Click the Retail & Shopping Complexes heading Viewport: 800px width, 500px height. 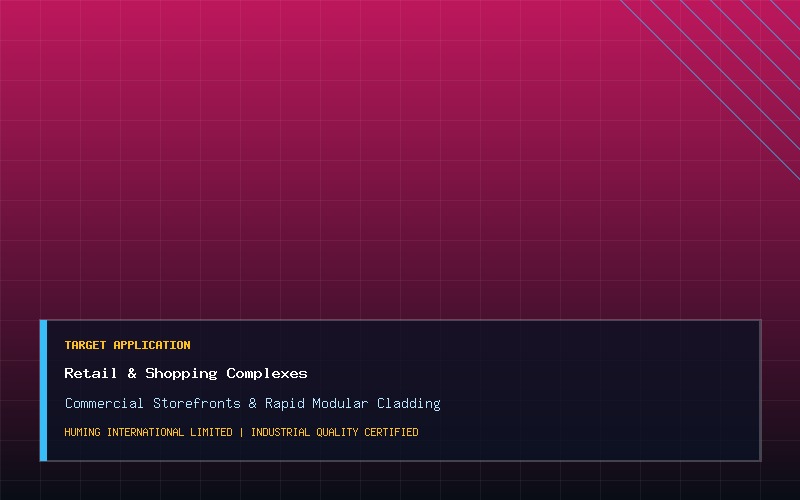point(186,373)
